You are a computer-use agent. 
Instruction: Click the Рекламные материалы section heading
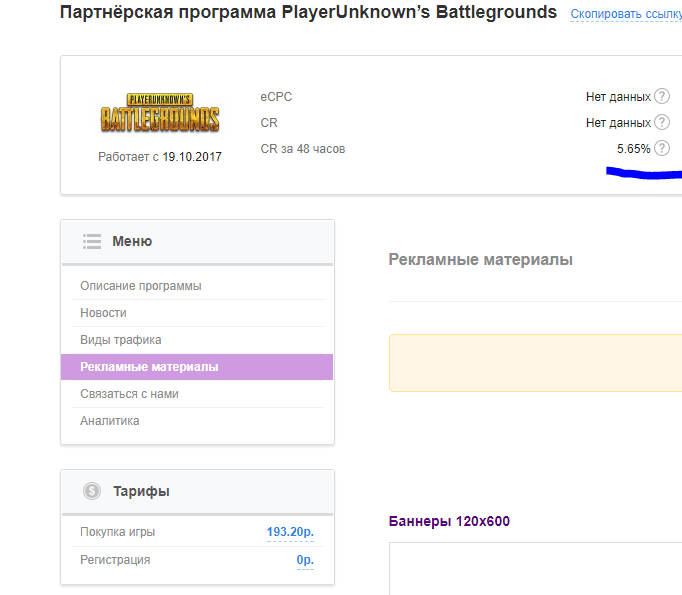tap(480, 260)
